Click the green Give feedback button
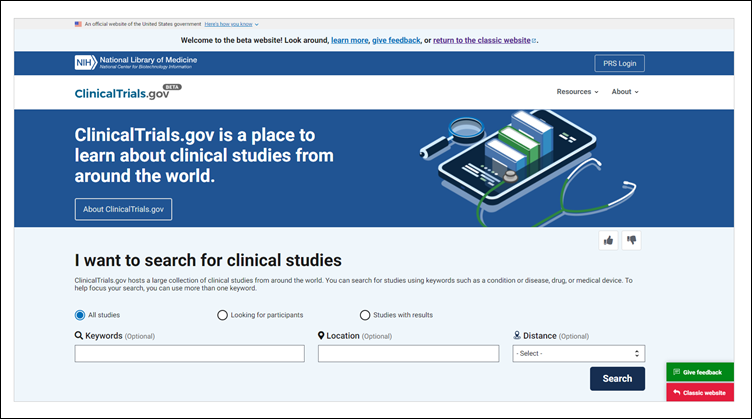Image resolution: width=752 pixels, height=419 pixels. point(700,372)
